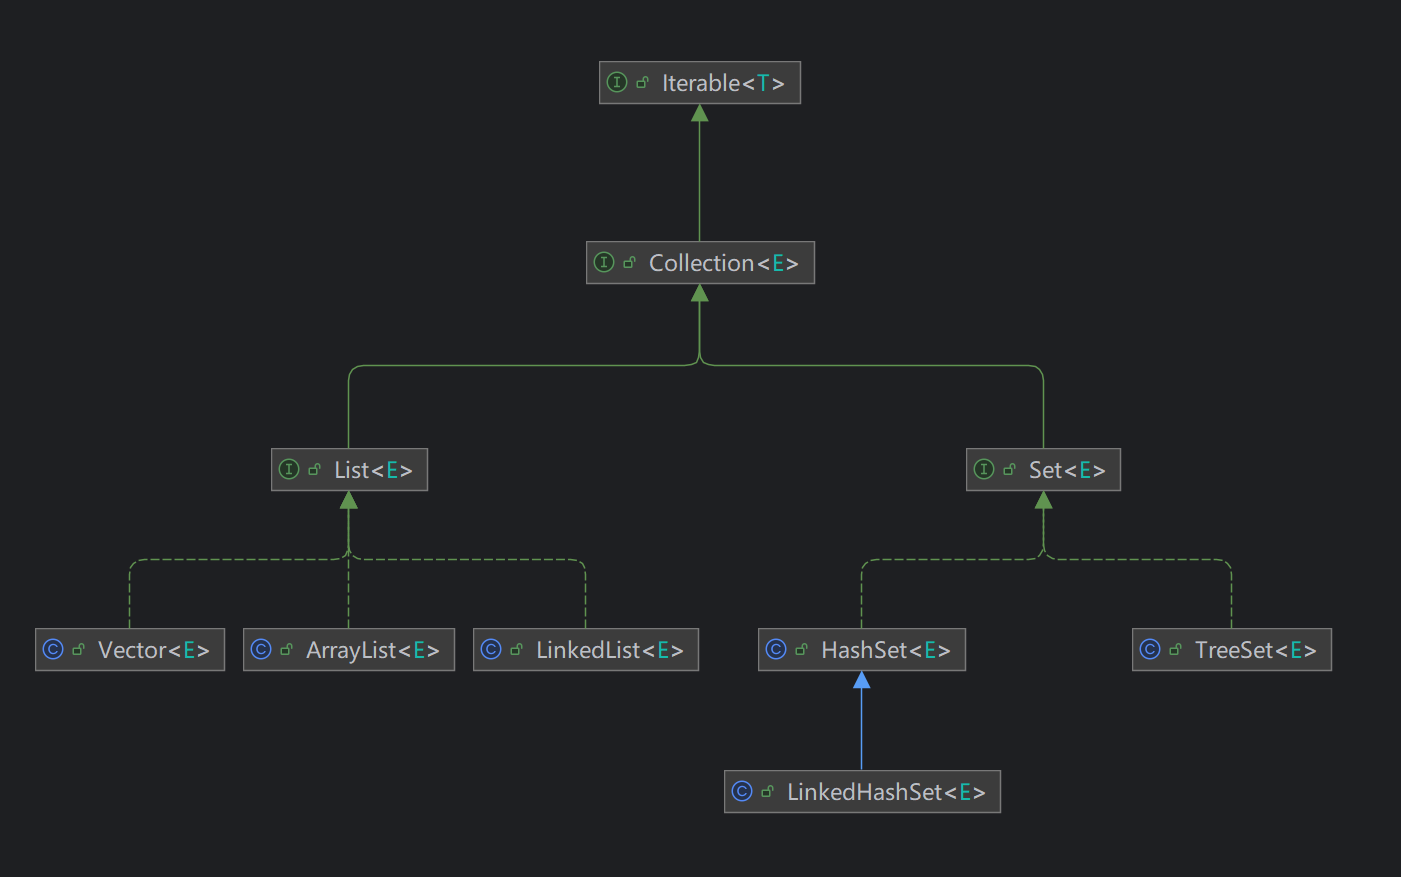Select the LinkedList<E> class label

(x=609, y=650)
